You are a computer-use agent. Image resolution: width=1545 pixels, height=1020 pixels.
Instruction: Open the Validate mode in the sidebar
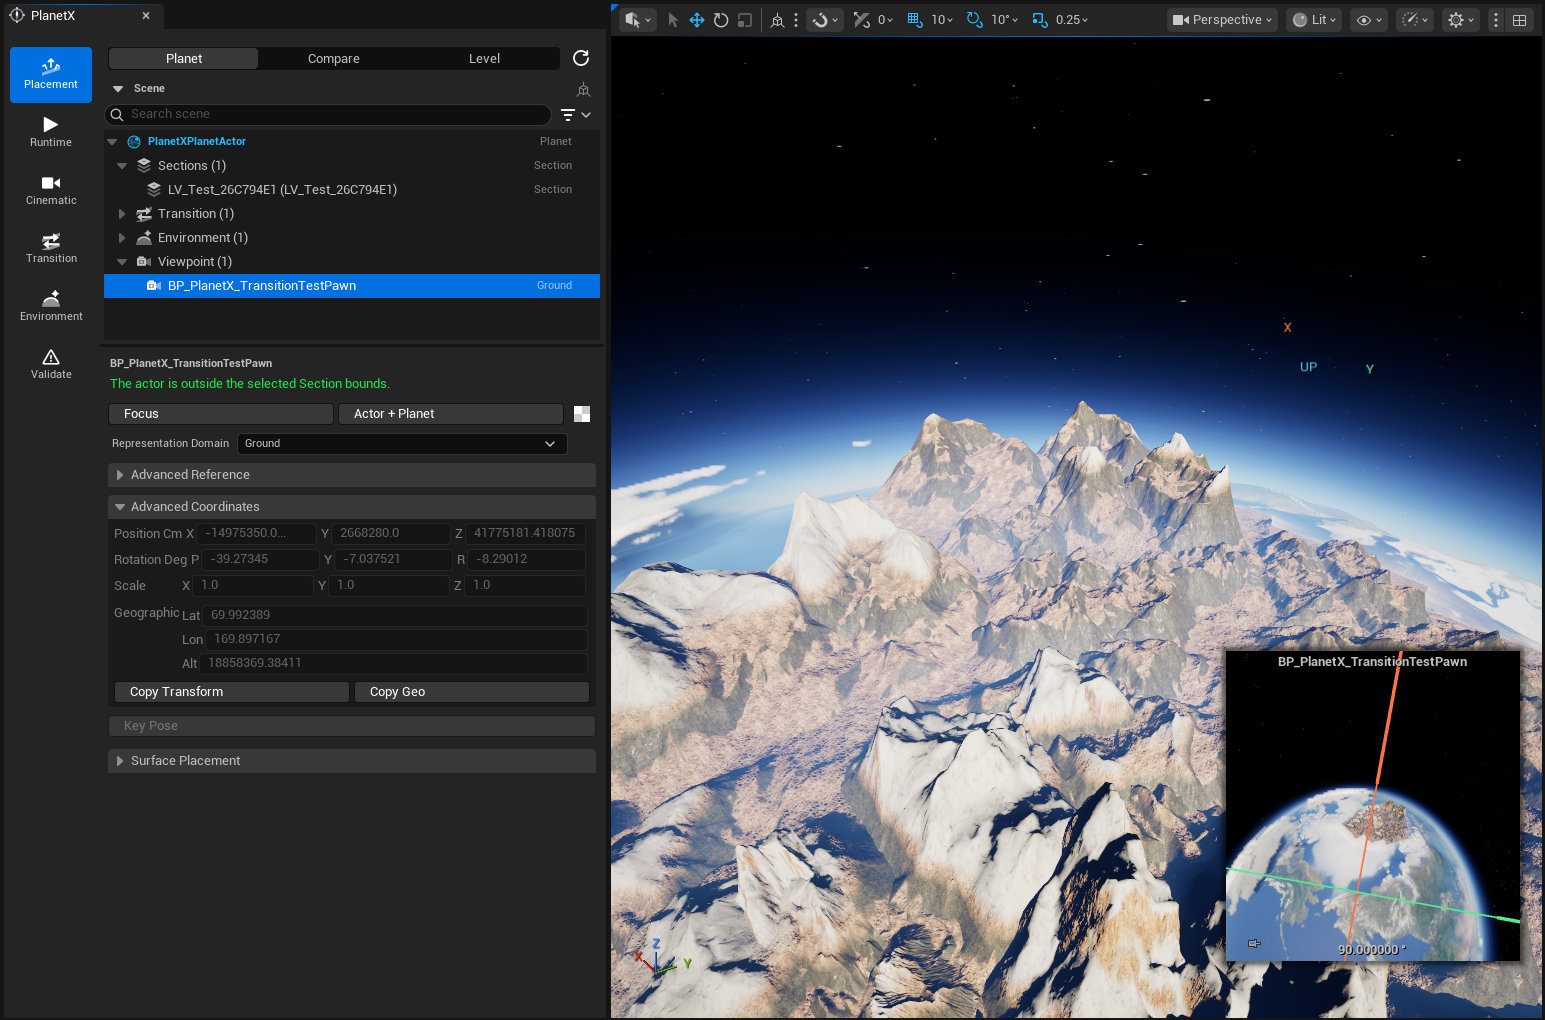[x=51, y=364]
